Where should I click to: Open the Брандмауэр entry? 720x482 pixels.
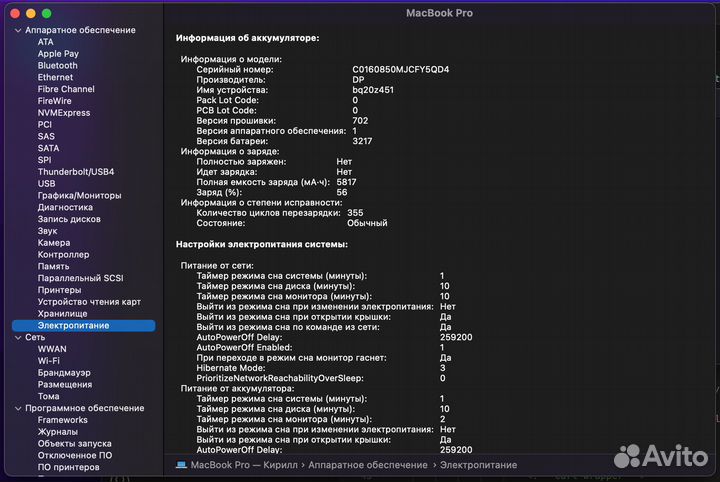pos(64,373)
